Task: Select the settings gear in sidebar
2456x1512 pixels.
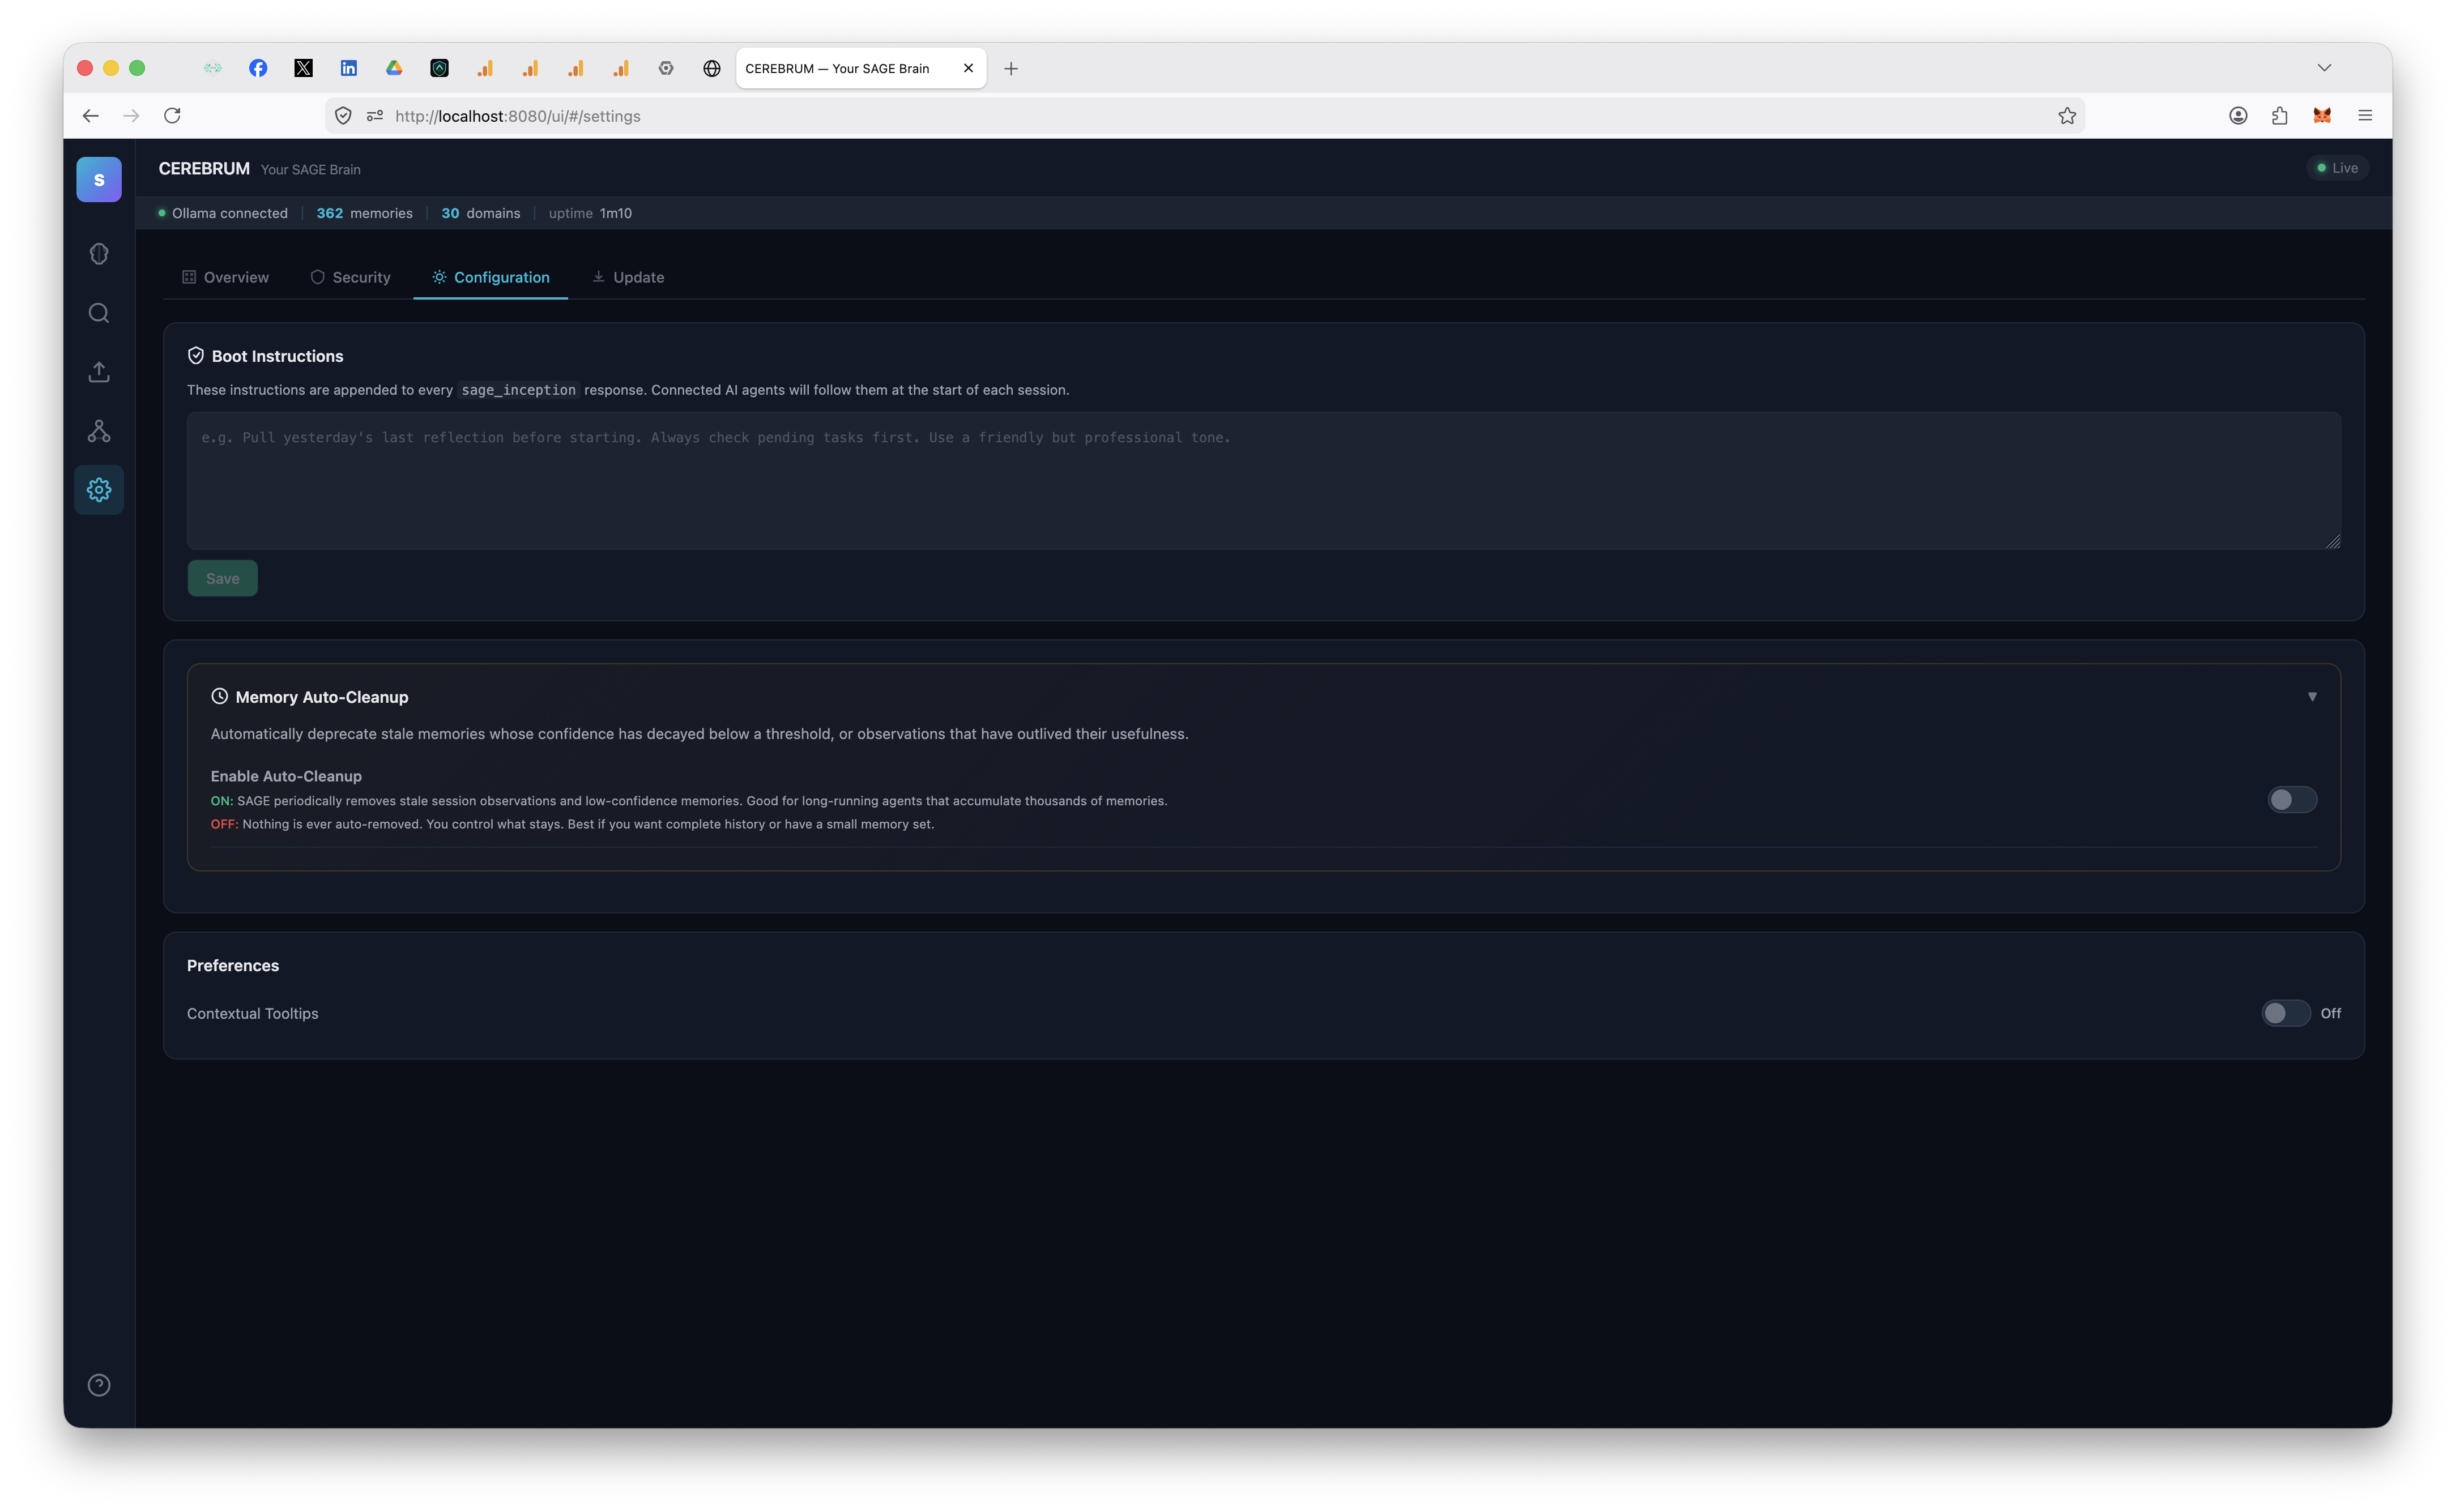Action: tap(98, 489)
